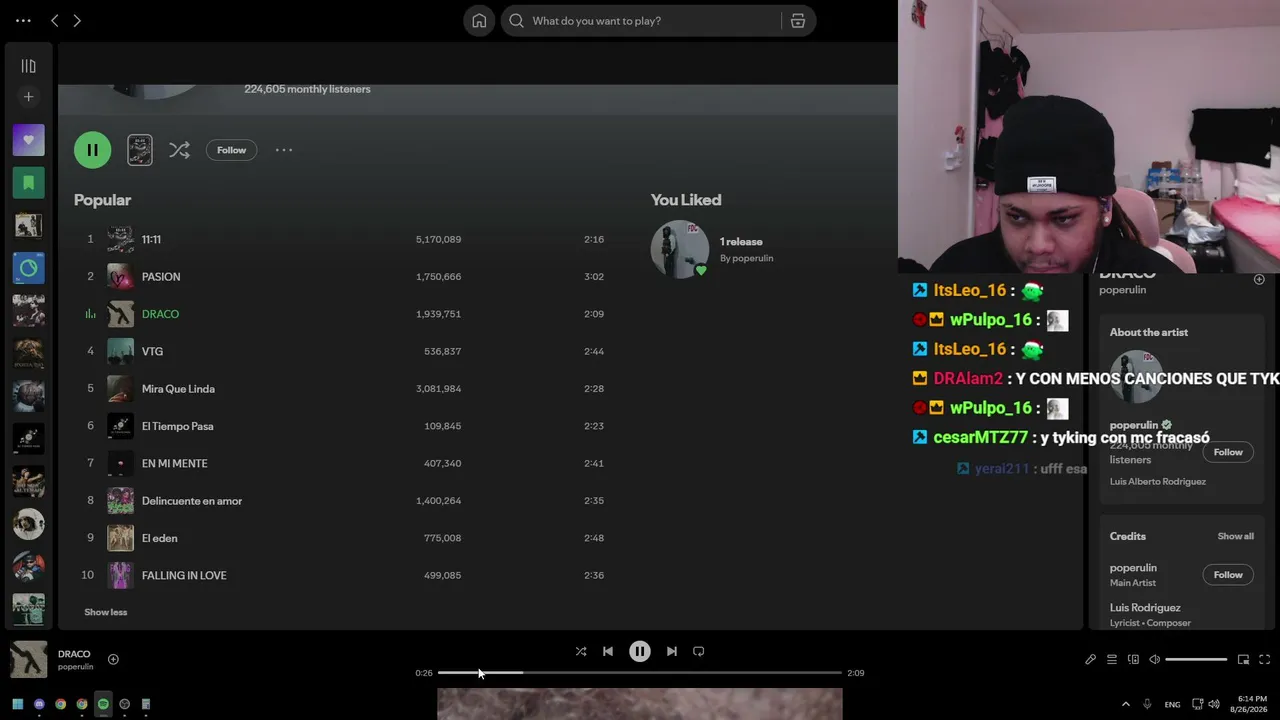Follow poperulin in About the artist card
Viewport: 1280px width, 720px height.
pyautogui.click(x=1228, y=452)
